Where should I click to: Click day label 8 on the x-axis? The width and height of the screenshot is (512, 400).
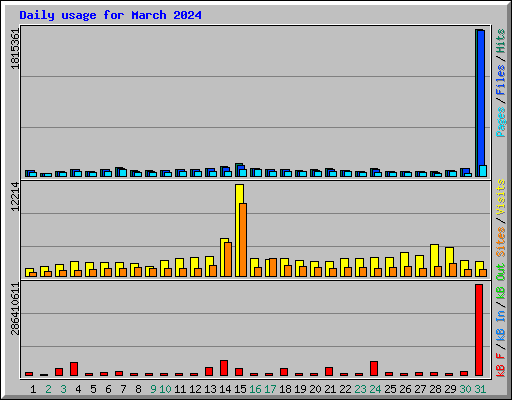pos(138,389)
